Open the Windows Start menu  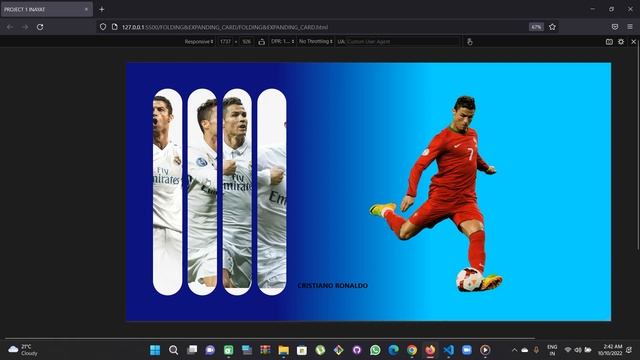[155, 350]
